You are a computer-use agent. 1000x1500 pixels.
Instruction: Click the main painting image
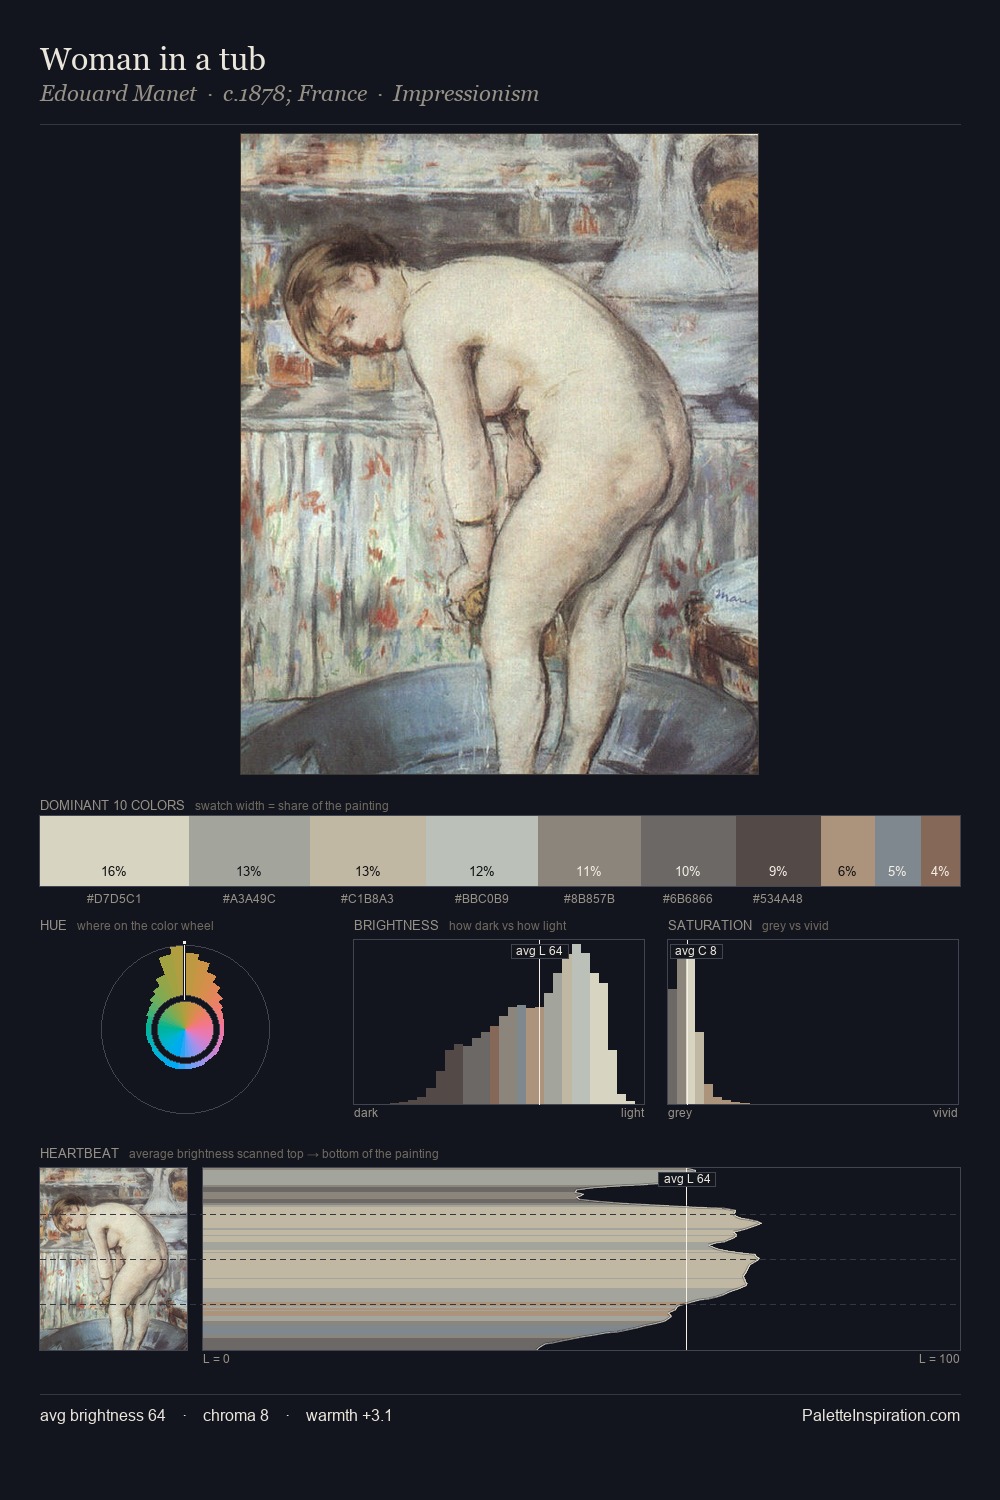tap(499, 454)
